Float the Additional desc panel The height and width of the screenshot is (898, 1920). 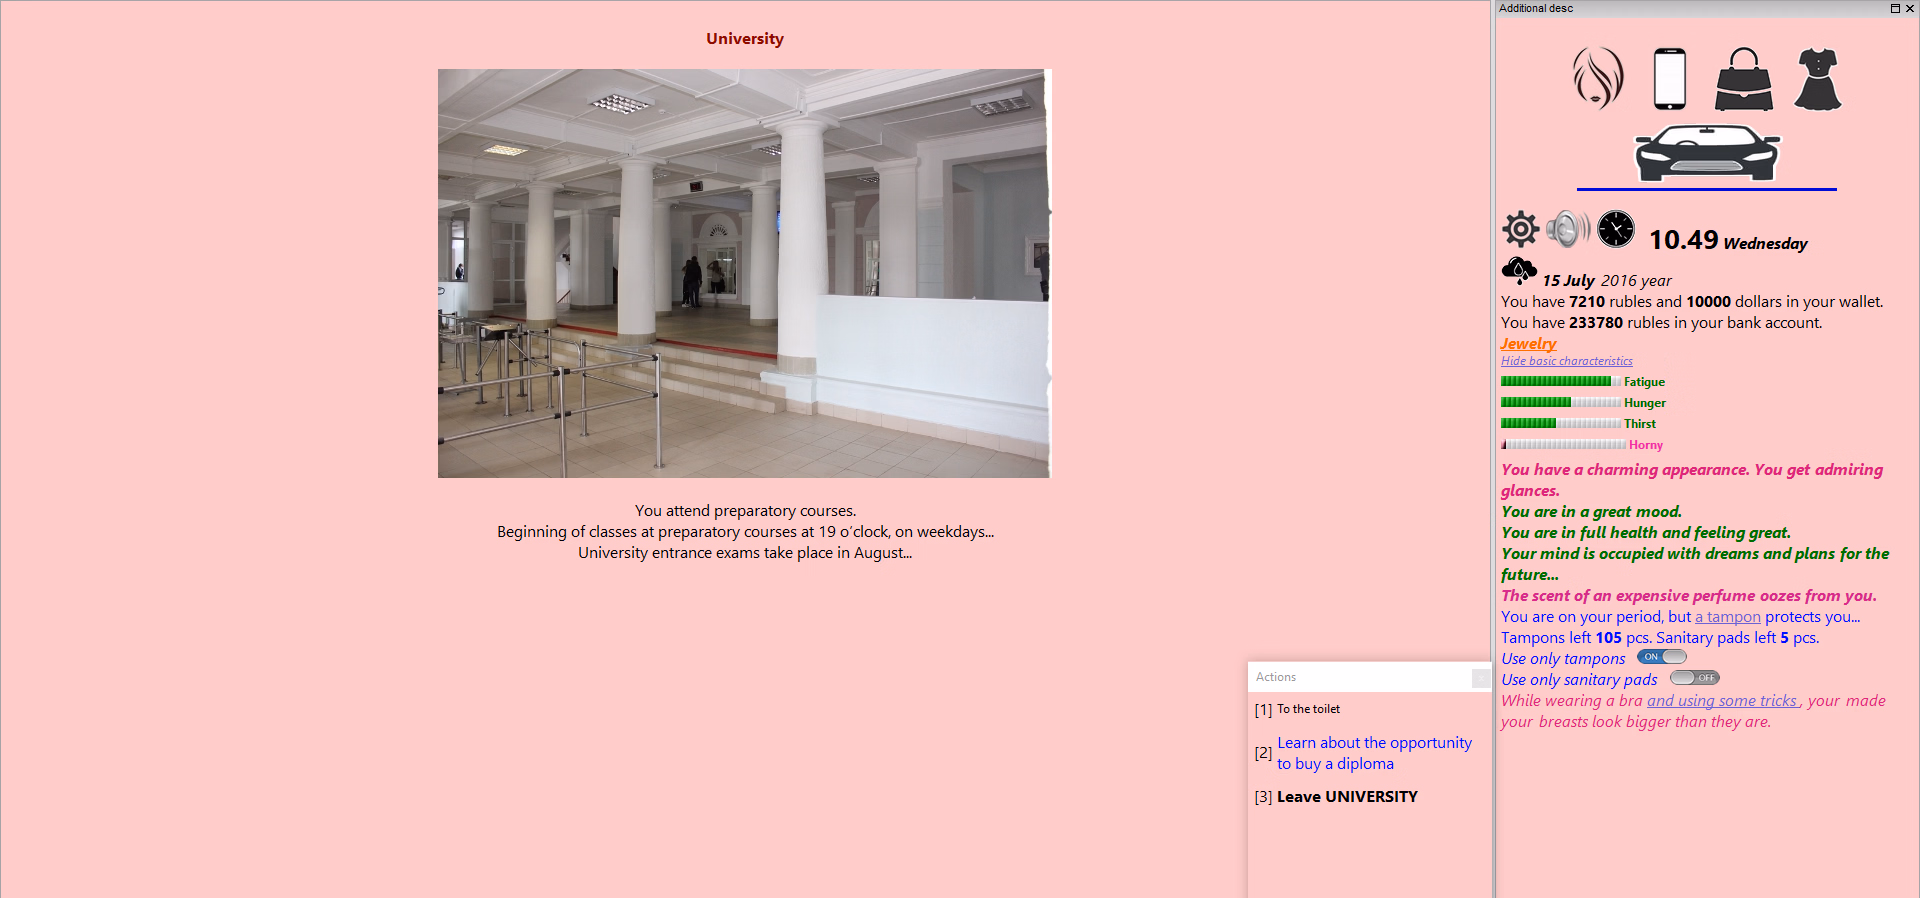coord(1895,8)
